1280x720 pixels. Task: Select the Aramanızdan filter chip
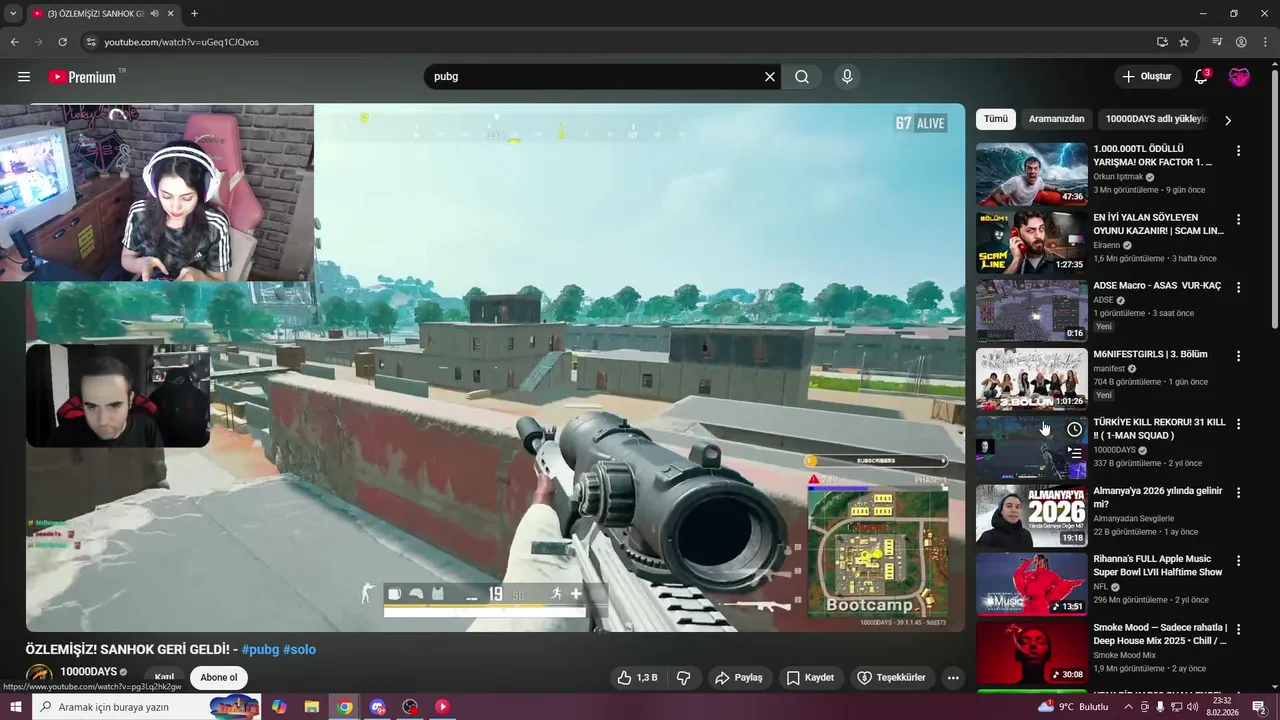tap(1056, 119)
